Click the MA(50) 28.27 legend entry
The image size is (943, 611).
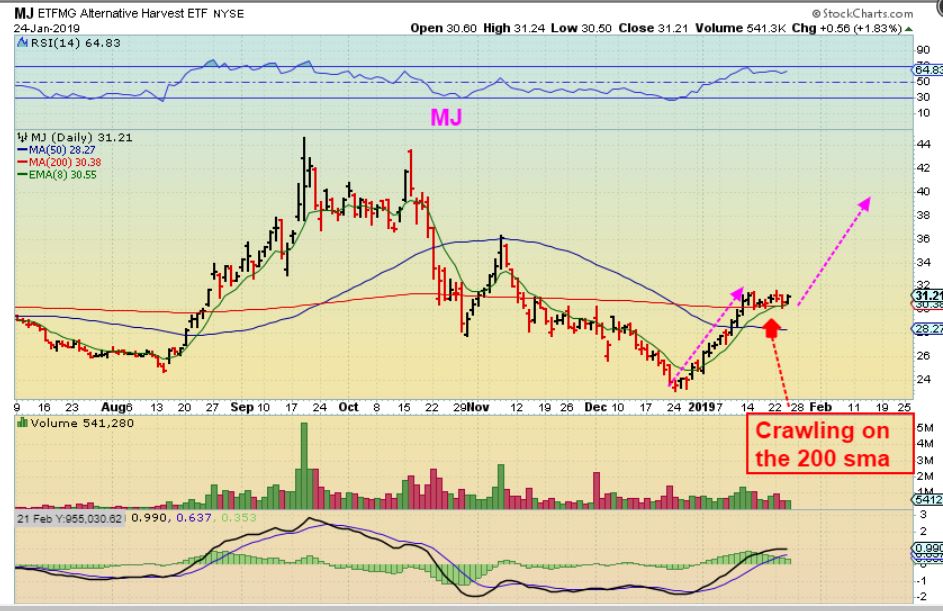[x=57, y=150]
